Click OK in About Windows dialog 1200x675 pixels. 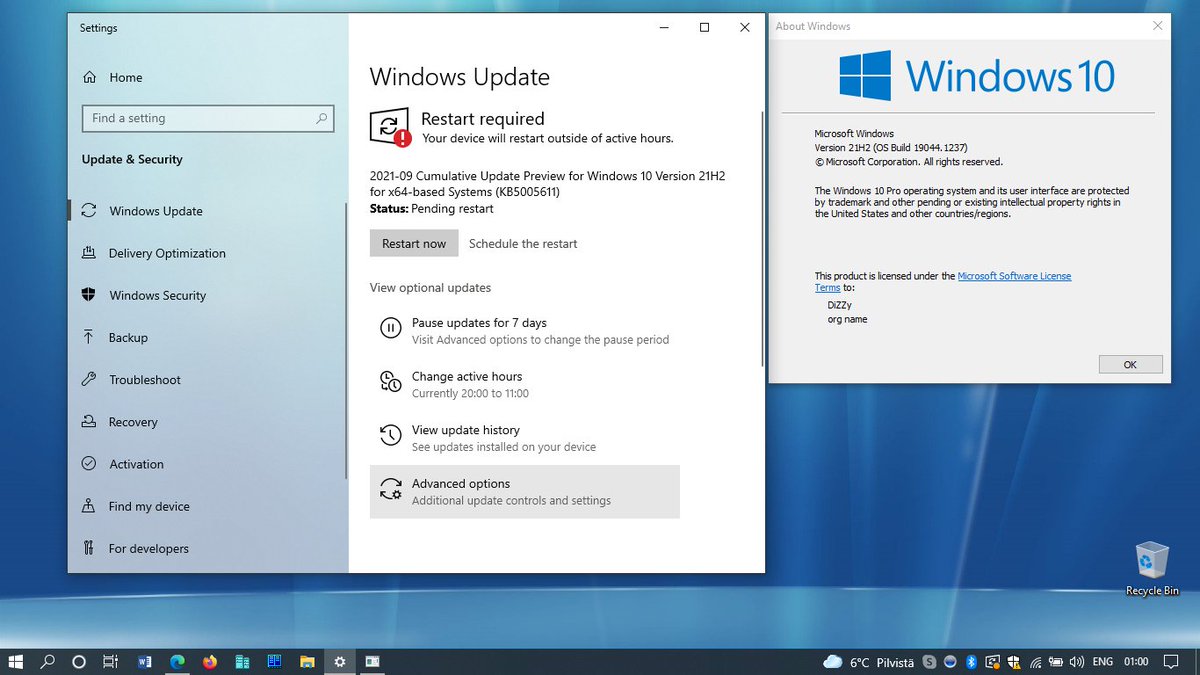tap(1130, 364)
